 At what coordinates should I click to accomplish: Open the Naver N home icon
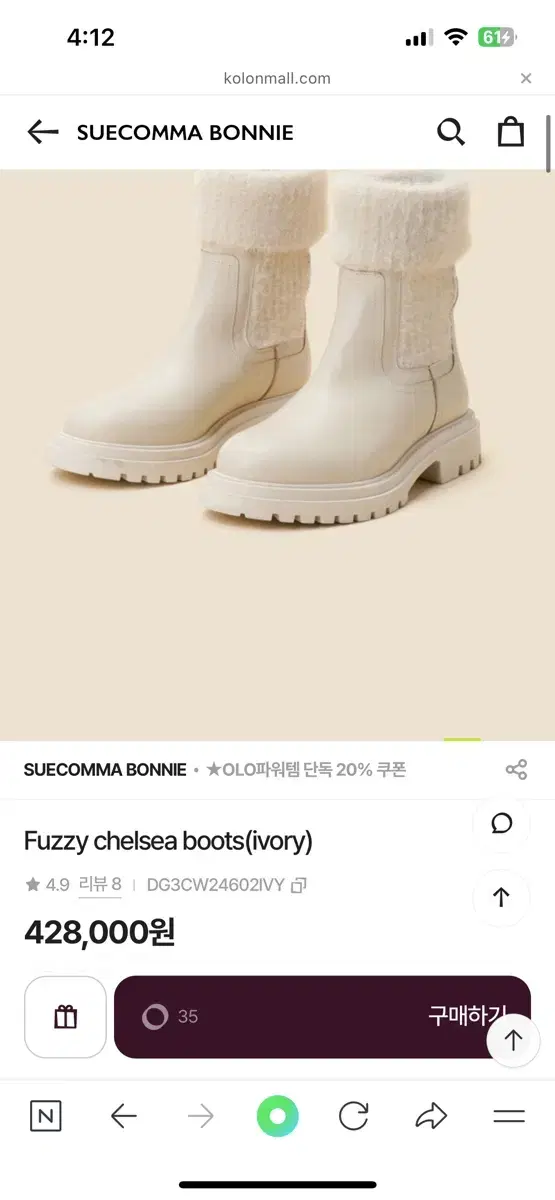click(45, 1116)
